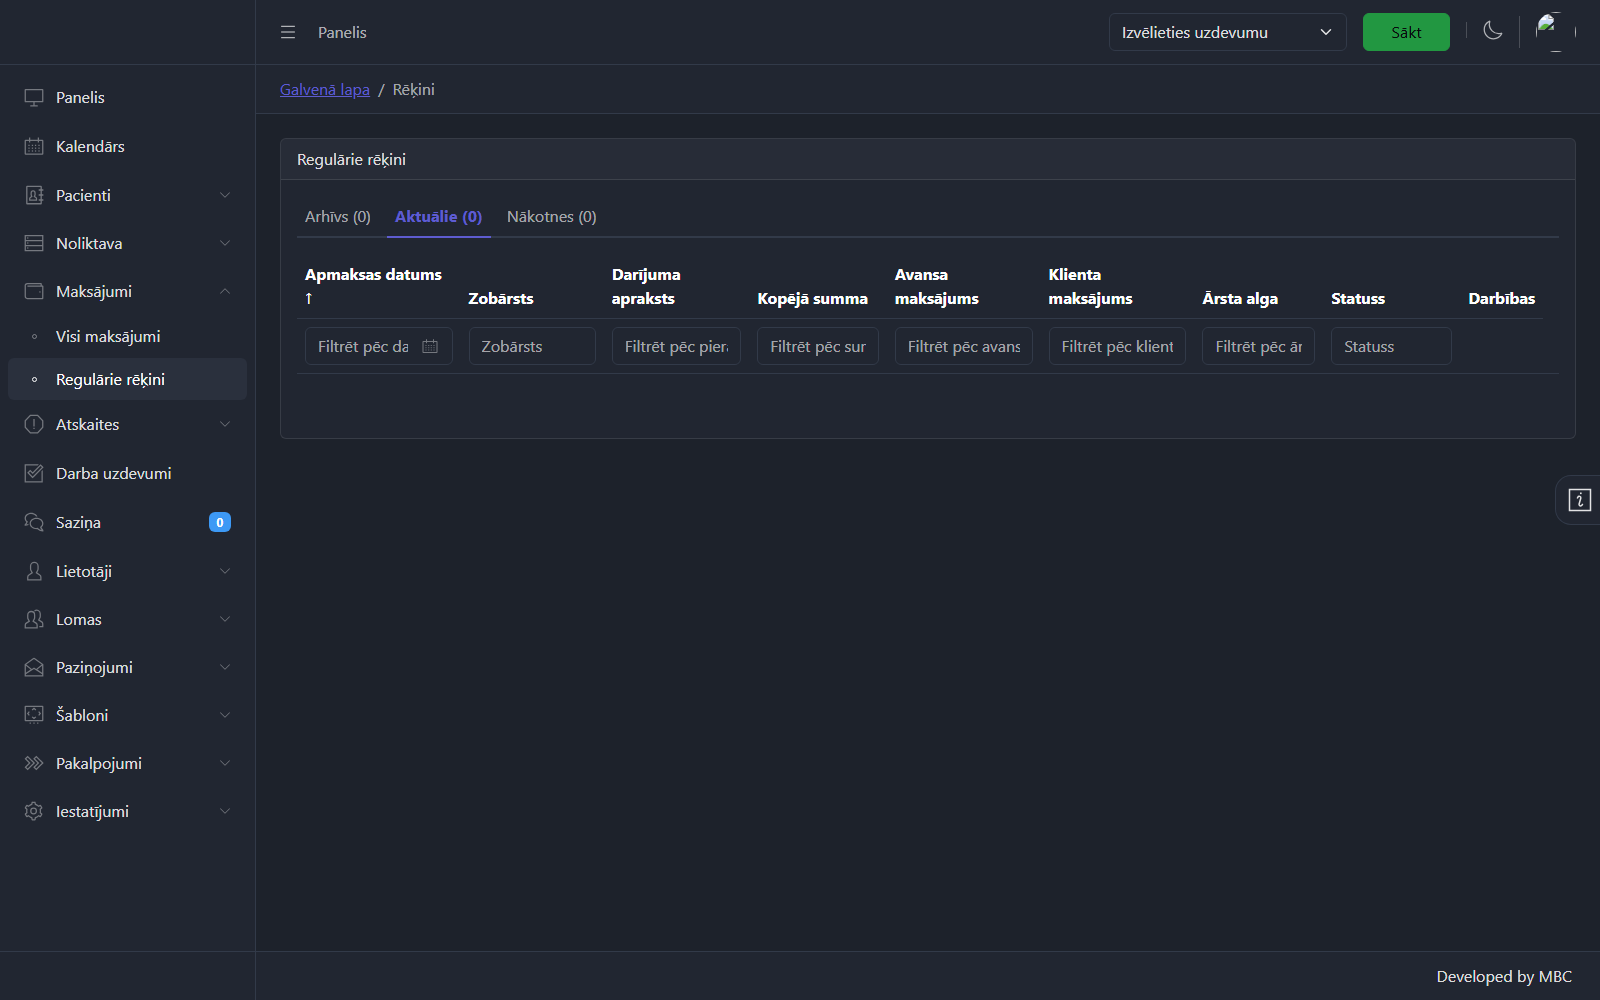Follow the Galvenā lapa breadcrumb link
1600x1000 pixels.
(x=325, y=89)
